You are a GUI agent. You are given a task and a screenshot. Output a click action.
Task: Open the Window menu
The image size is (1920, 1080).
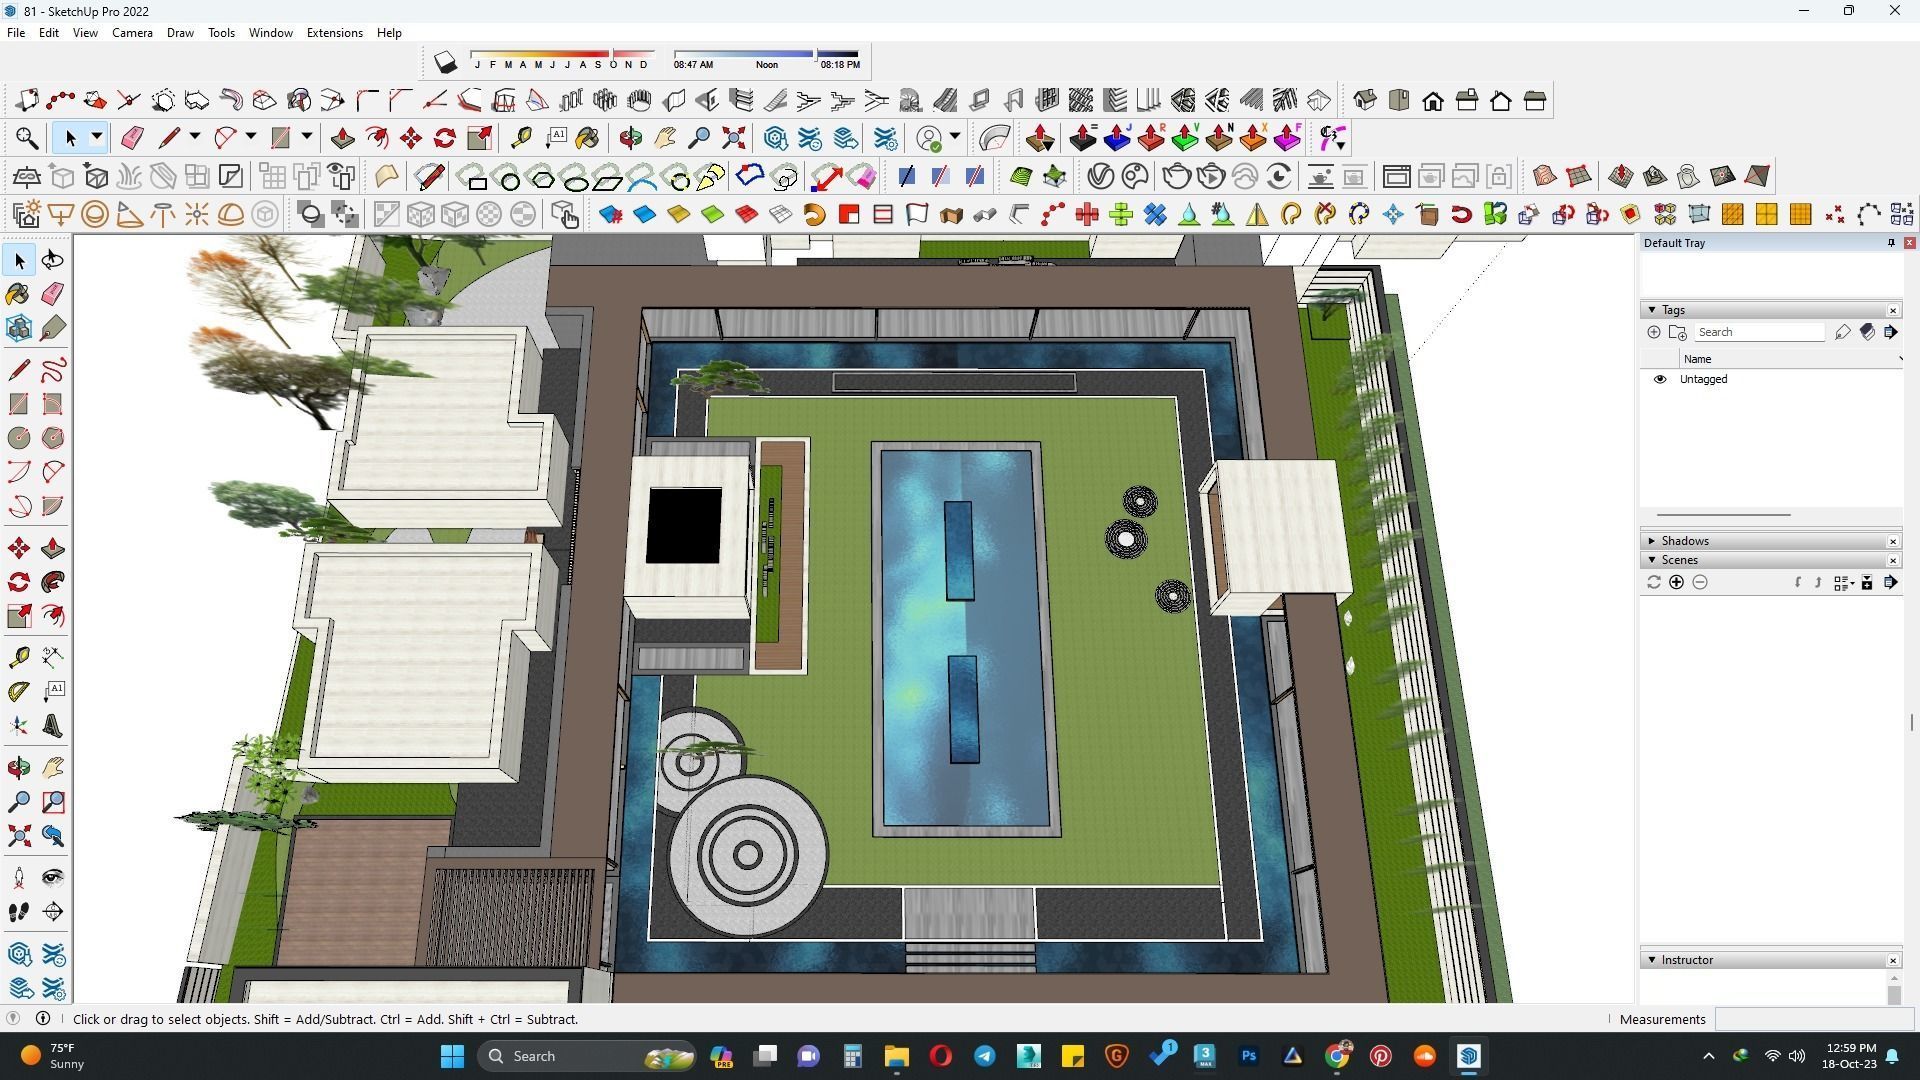pyautogui.click(x=270, y=33)
